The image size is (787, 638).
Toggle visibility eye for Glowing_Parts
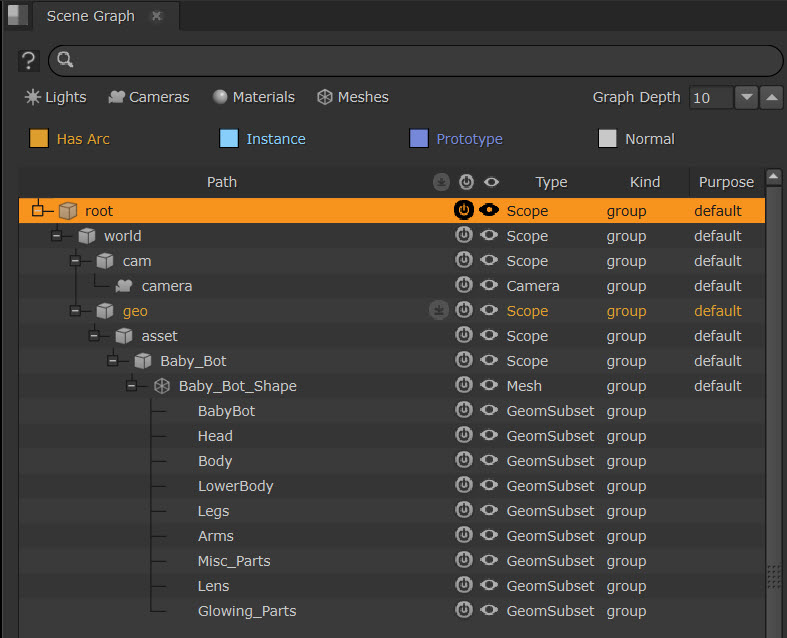click(489, 611)
